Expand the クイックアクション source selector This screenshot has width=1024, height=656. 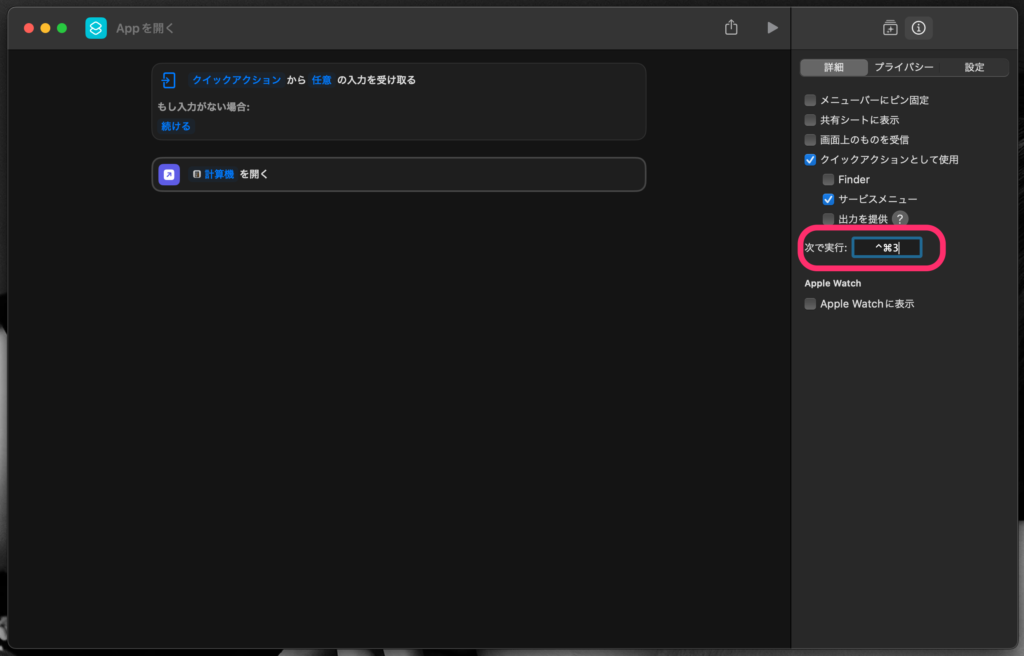[x=237, y=80]
